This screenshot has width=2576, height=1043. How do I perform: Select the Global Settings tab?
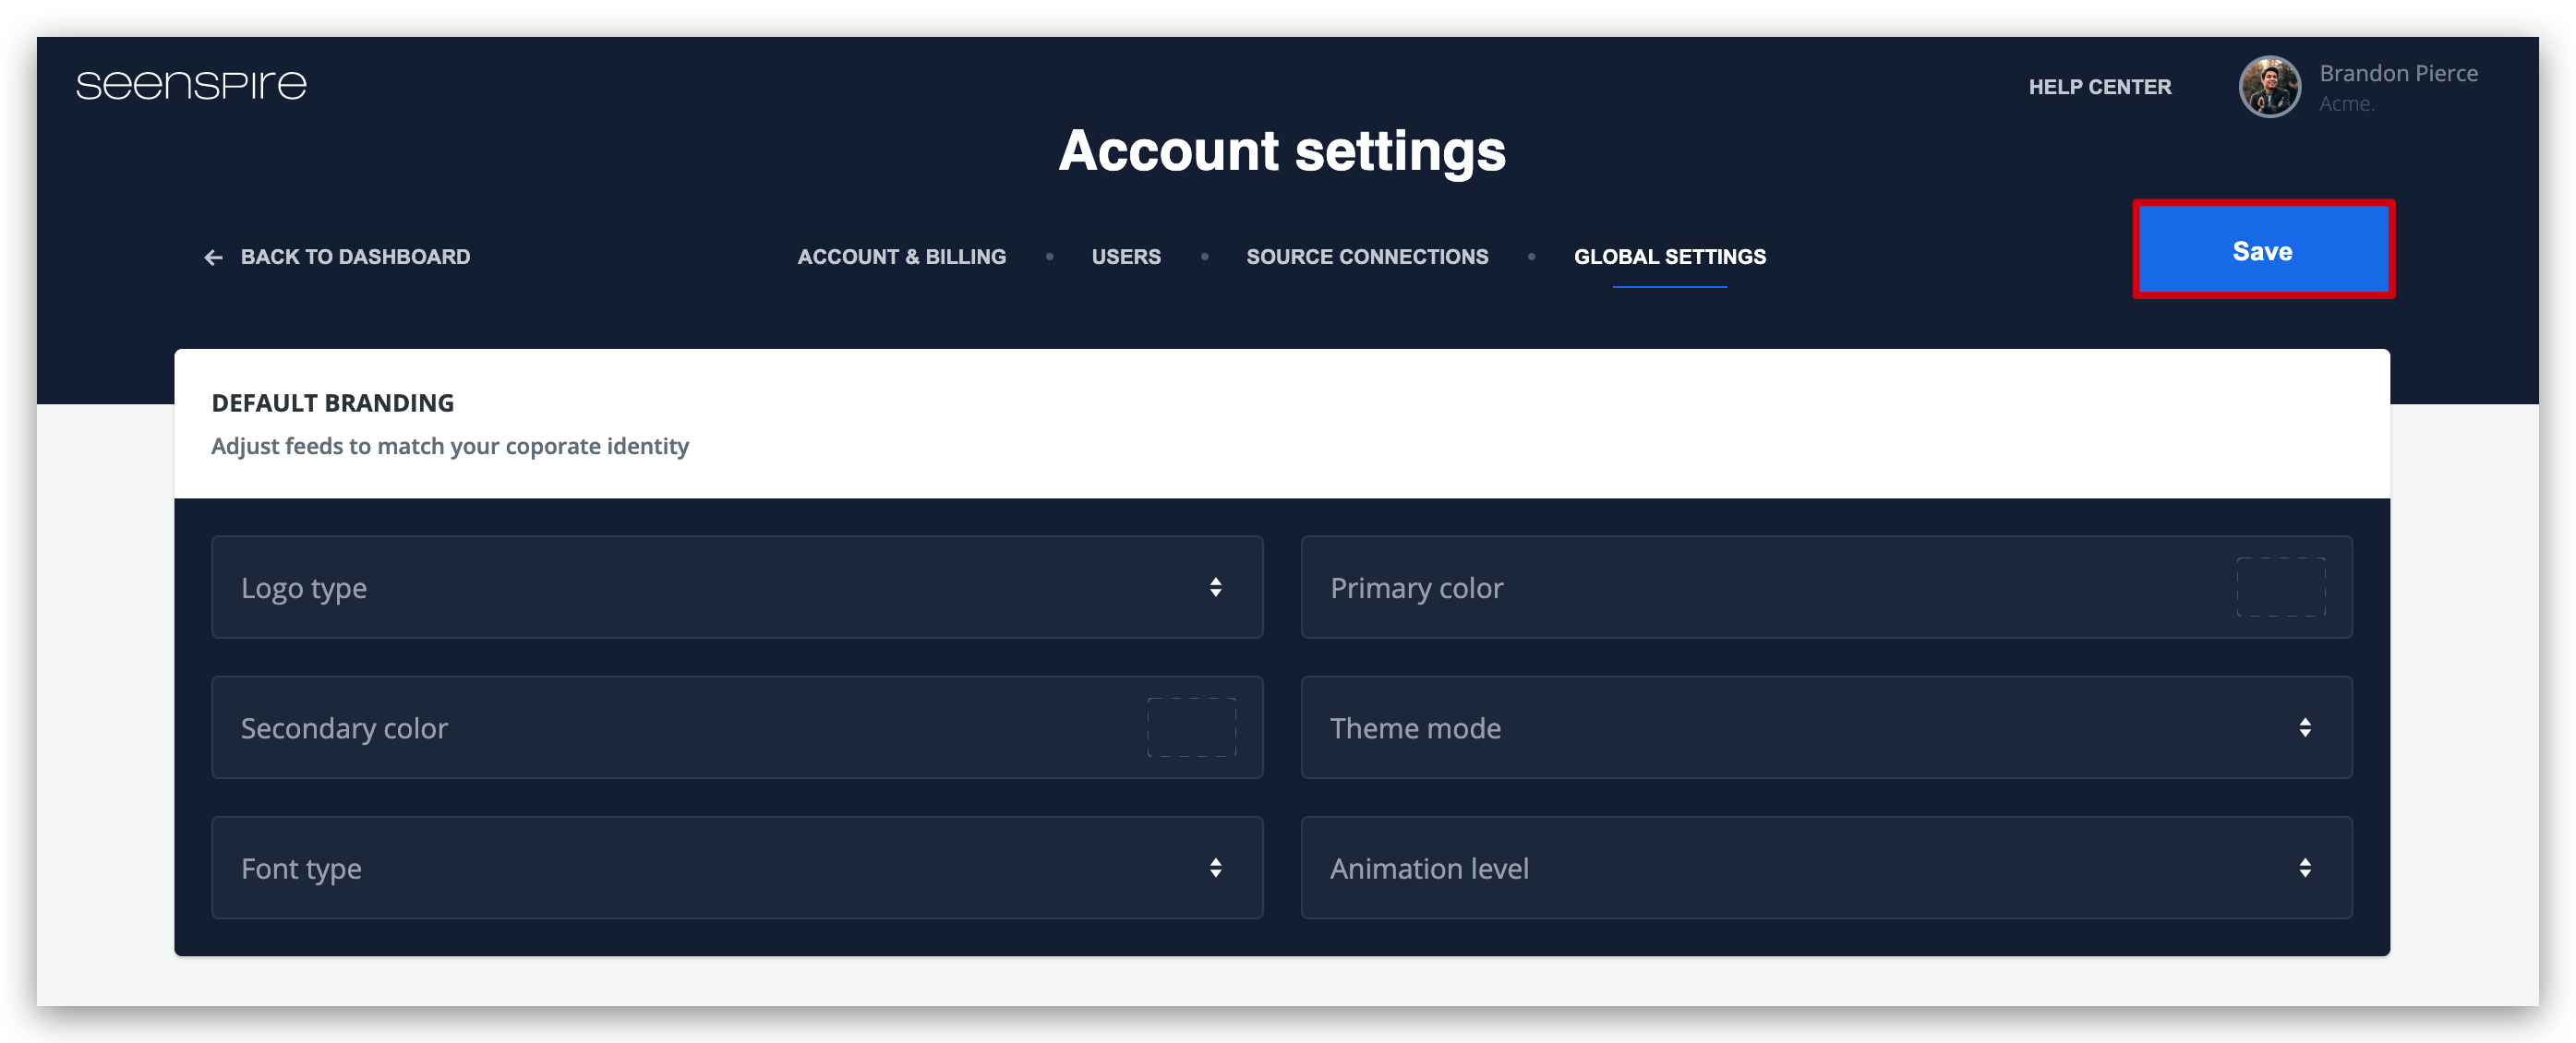pyautogui.click(x=1669, y=257)
